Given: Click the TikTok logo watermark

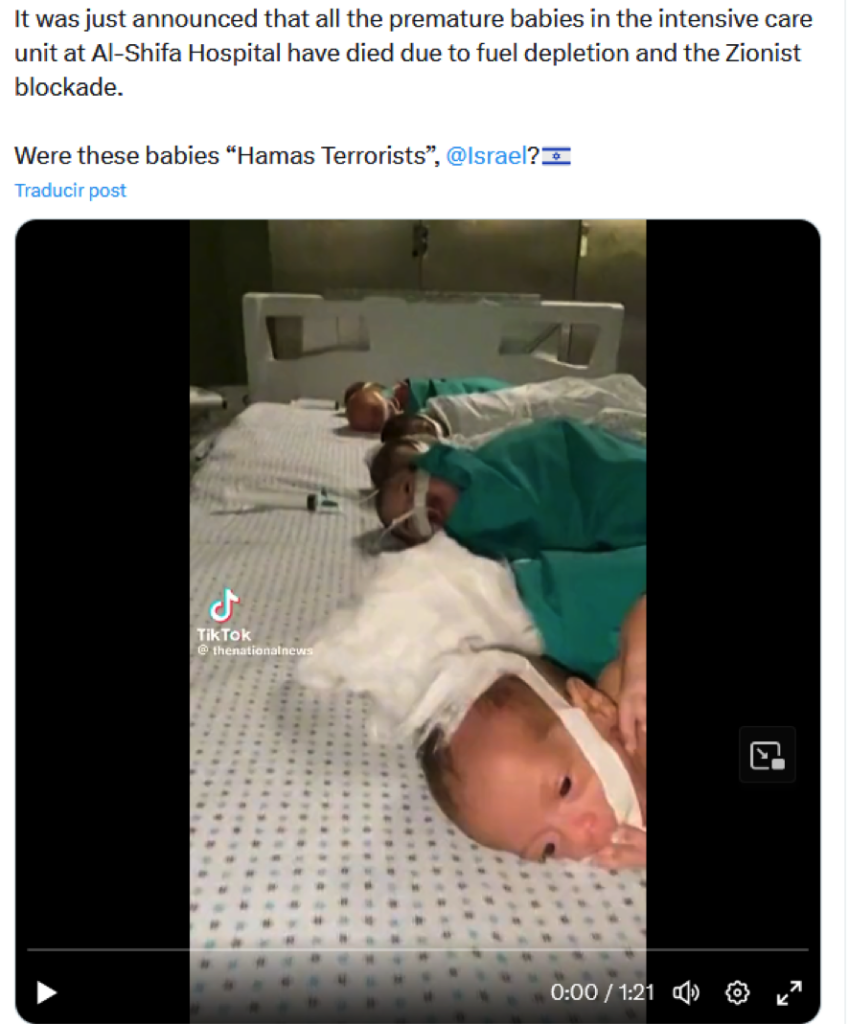Looking at the screenshot, I should [x=224, y=606].
